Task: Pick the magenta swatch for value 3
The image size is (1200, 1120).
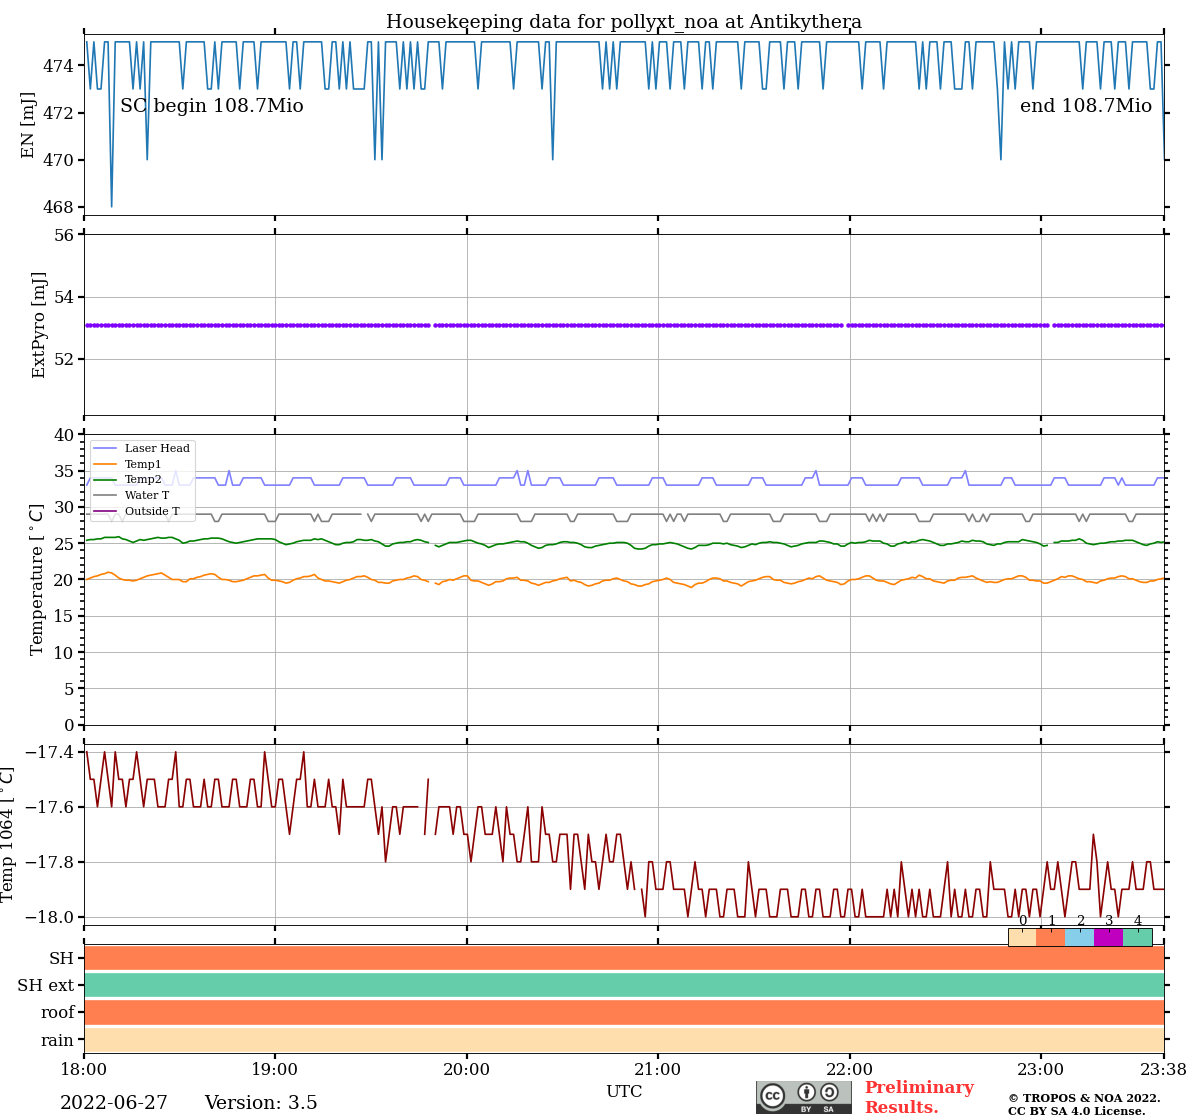Action: tap(1108, 937)
